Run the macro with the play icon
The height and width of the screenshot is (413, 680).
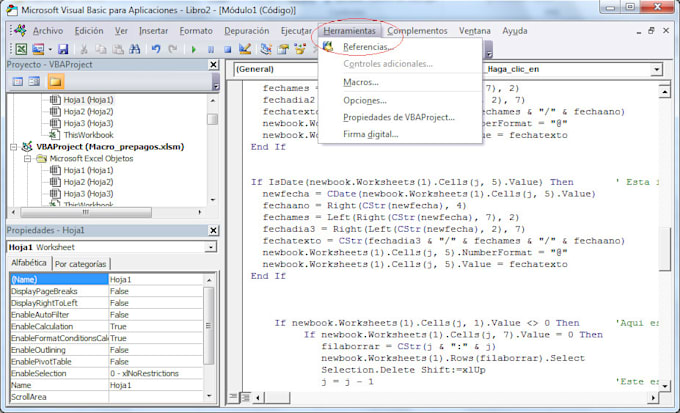[x=194, y=49]
